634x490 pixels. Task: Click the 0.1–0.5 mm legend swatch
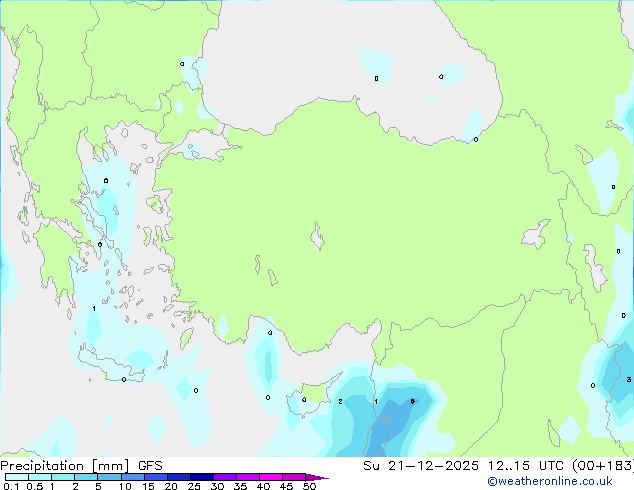(x=17, y=477)
